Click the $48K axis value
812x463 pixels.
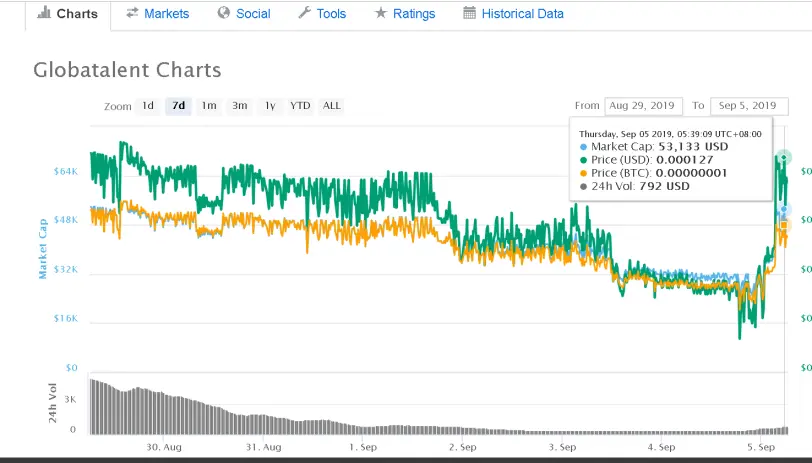66,220
